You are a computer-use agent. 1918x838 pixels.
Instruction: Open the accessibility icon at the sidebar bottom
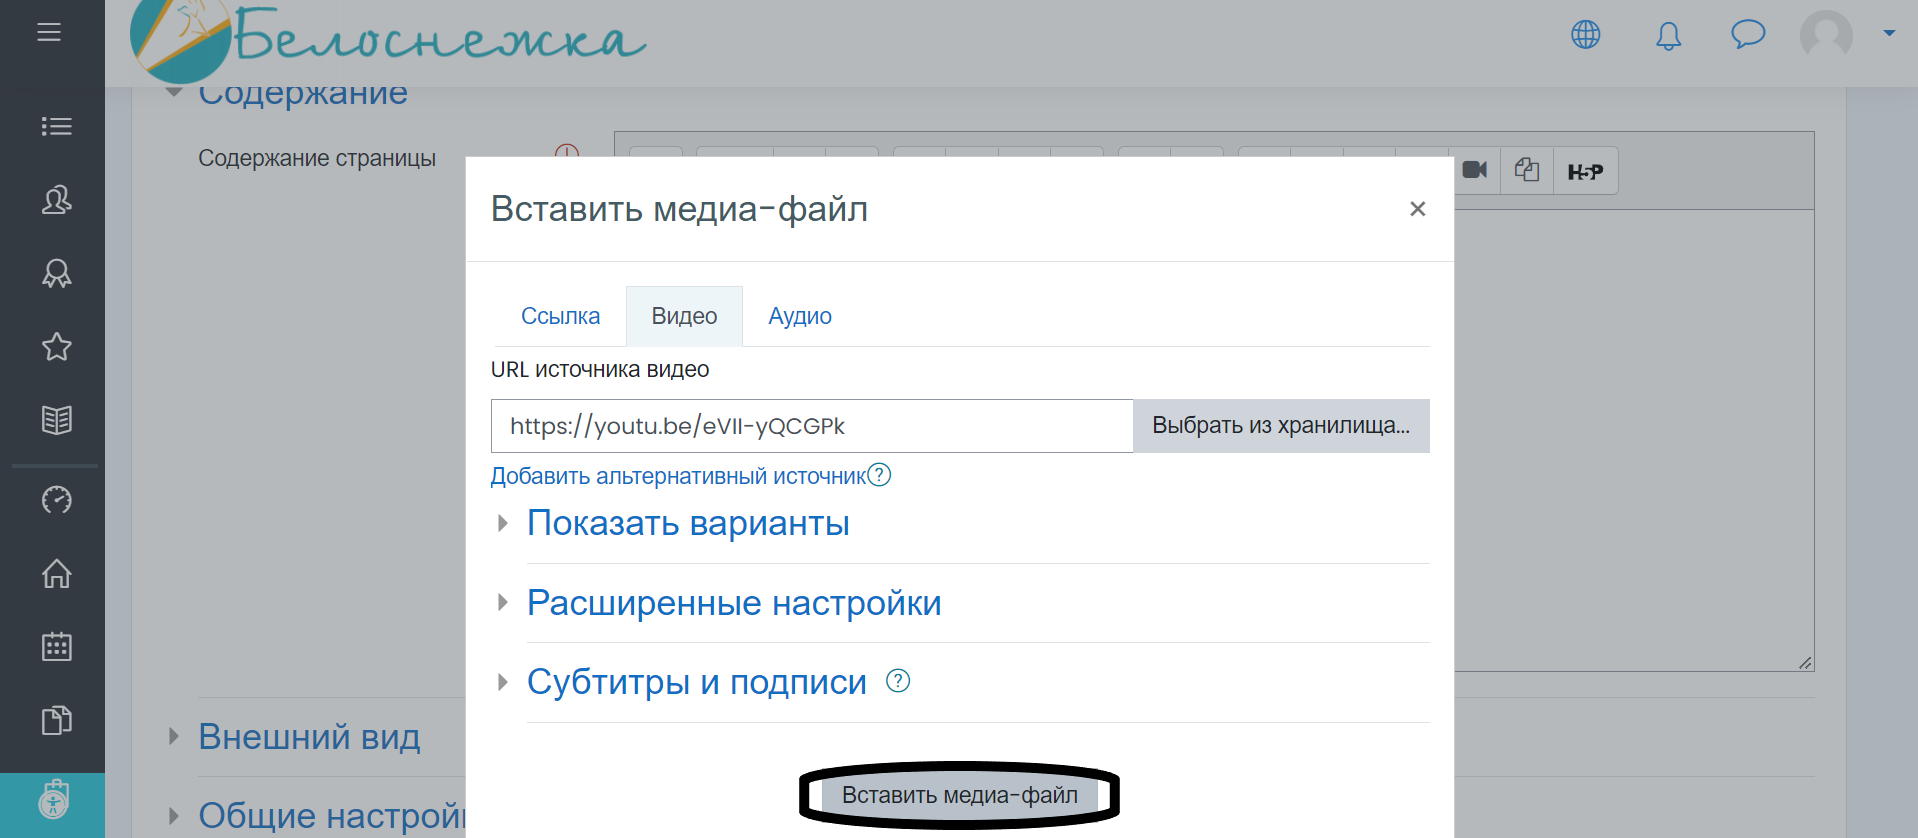[53, 802]
